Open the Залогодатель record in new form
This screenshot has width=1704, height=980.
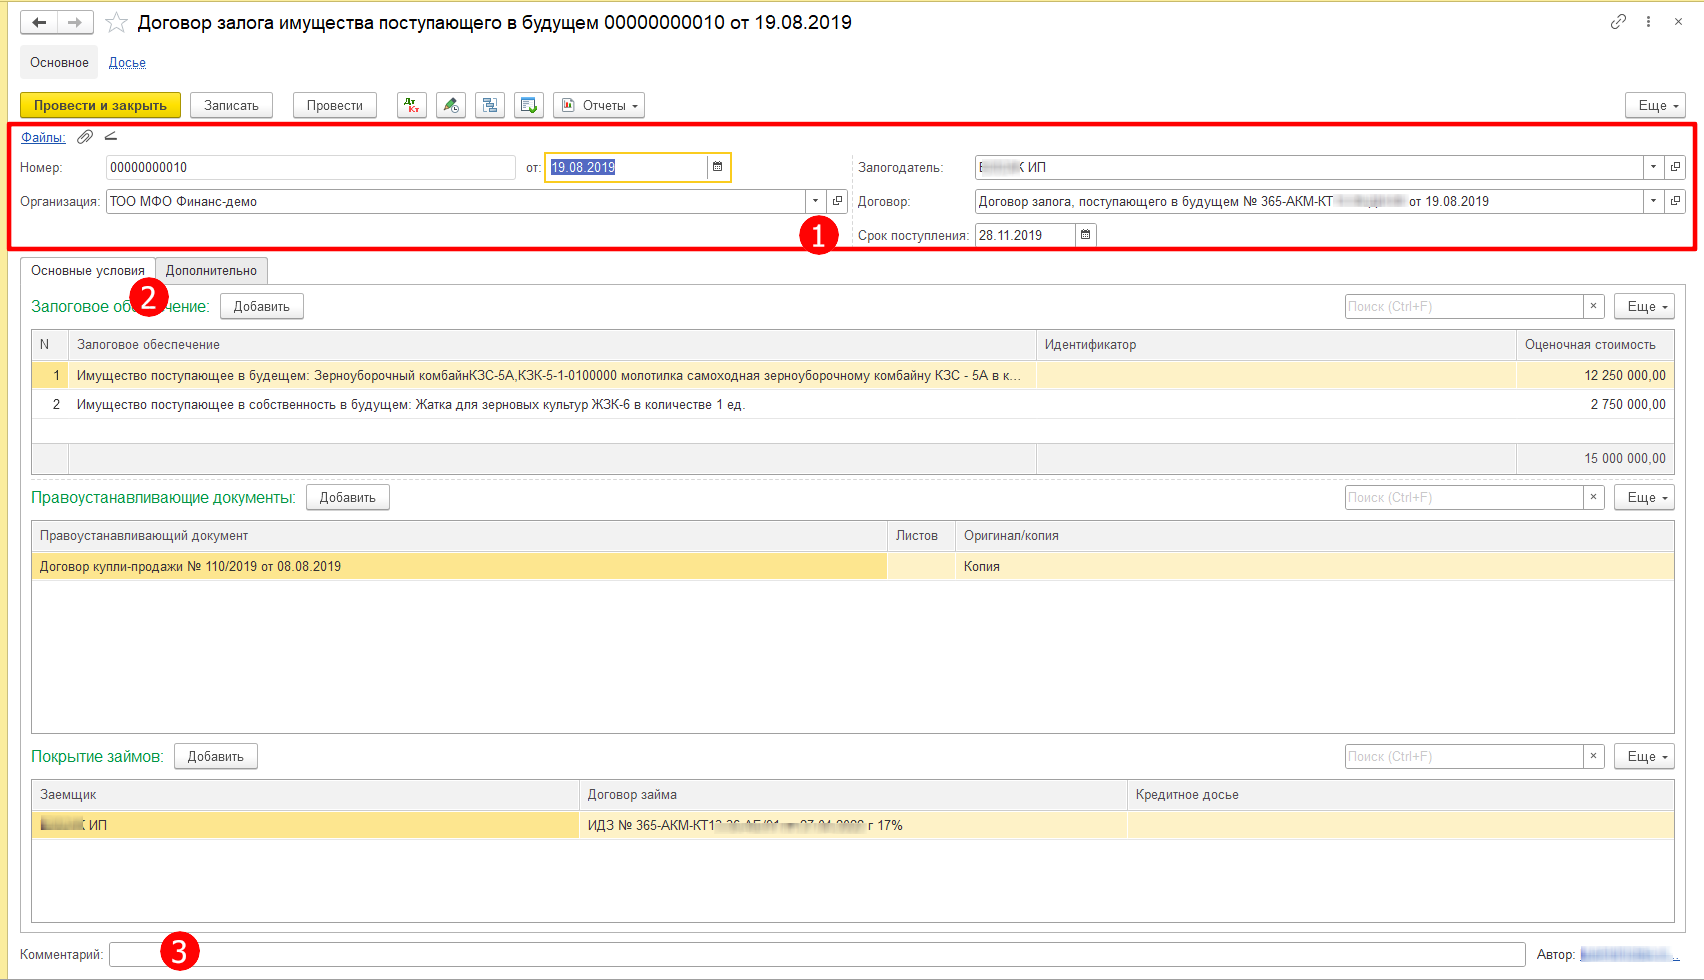click(x=1675, y=167)
